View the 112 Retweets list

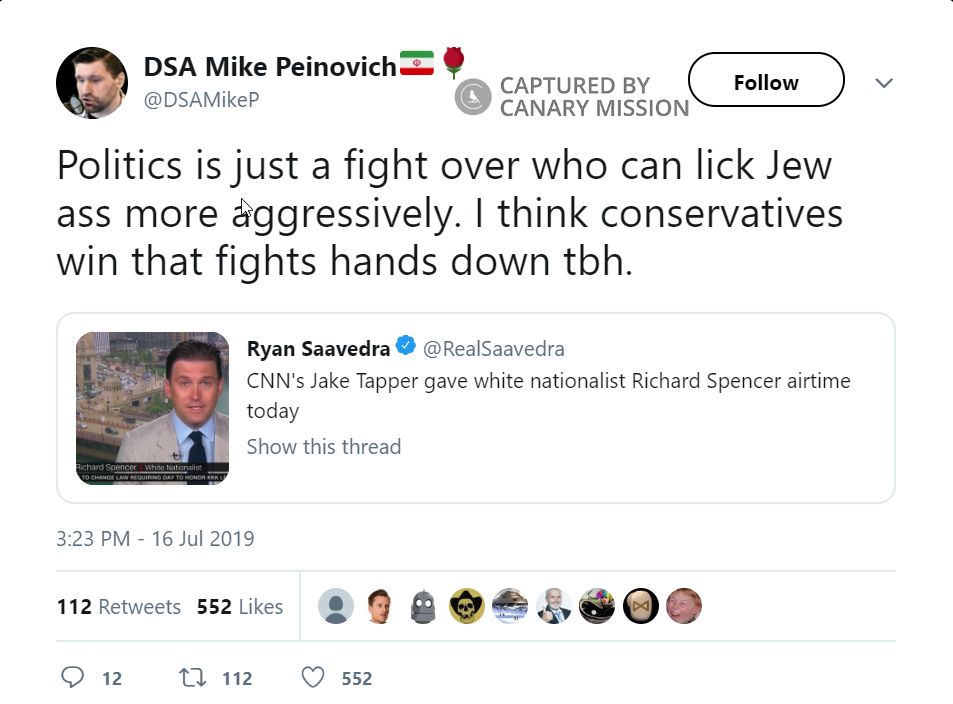tap(119, 607)
